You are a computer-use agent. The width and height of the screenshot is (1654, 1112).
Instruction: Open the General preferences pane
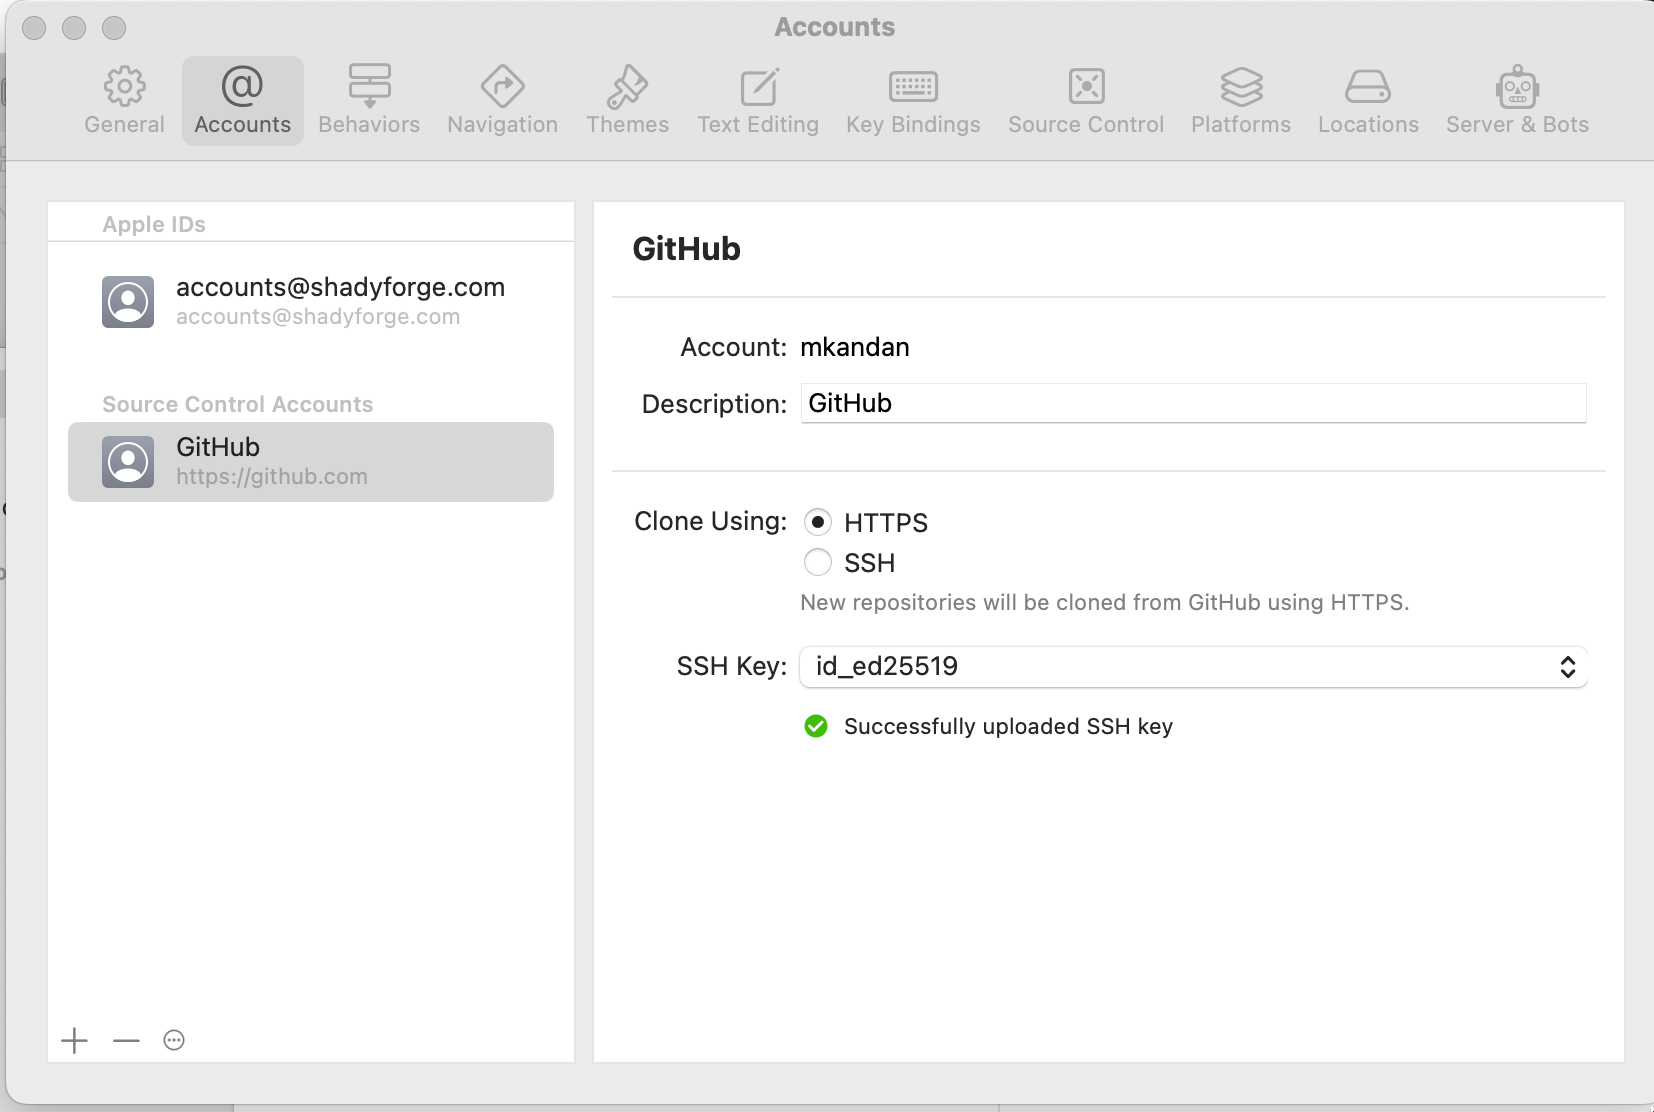tap(124, 101)
